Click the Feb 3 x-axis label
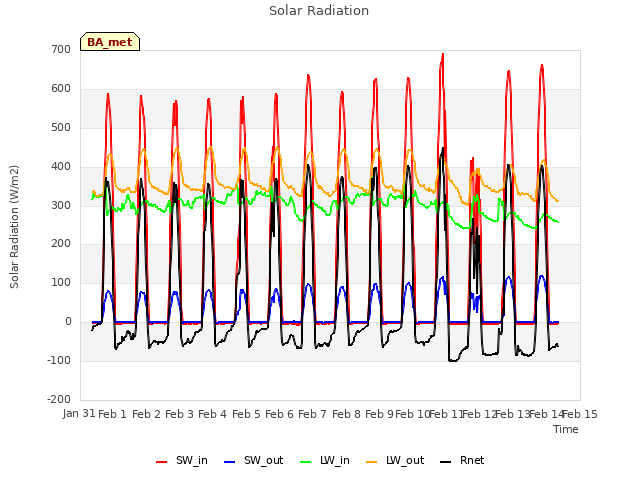Screen dimensions: 640x480 click(x=179, y=414)
